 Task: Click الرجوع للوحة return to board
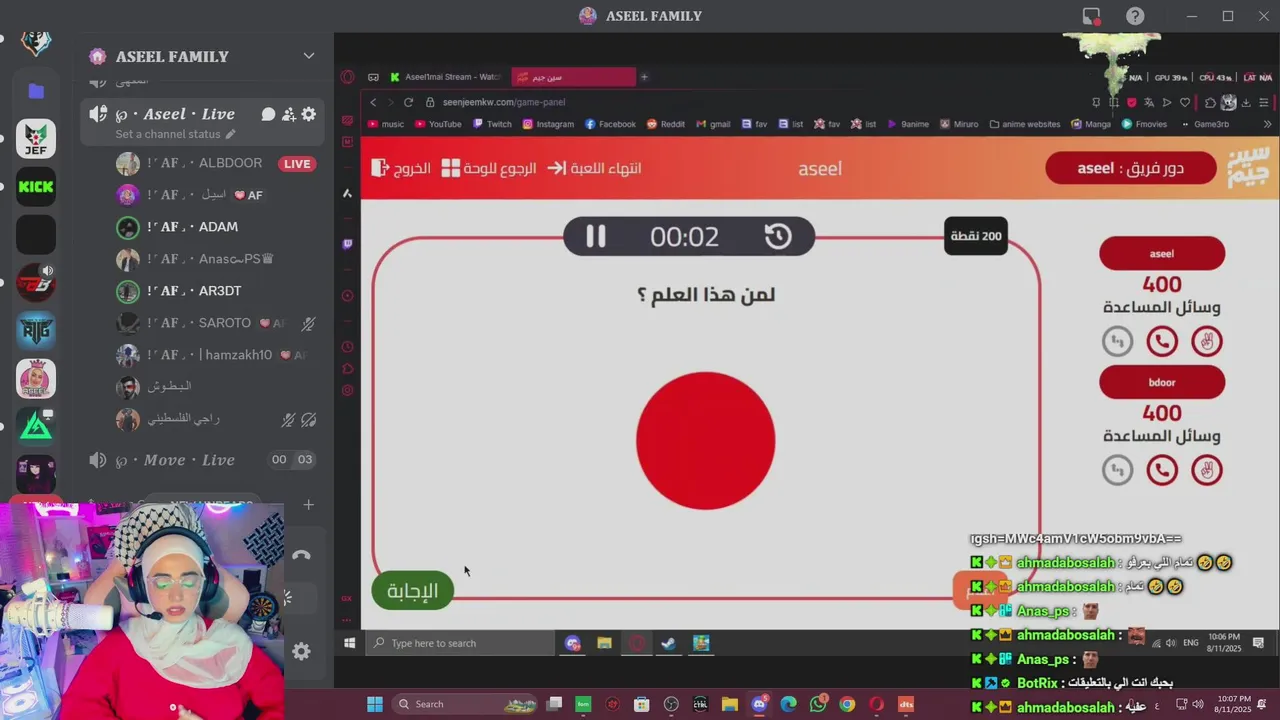point(489,168)
